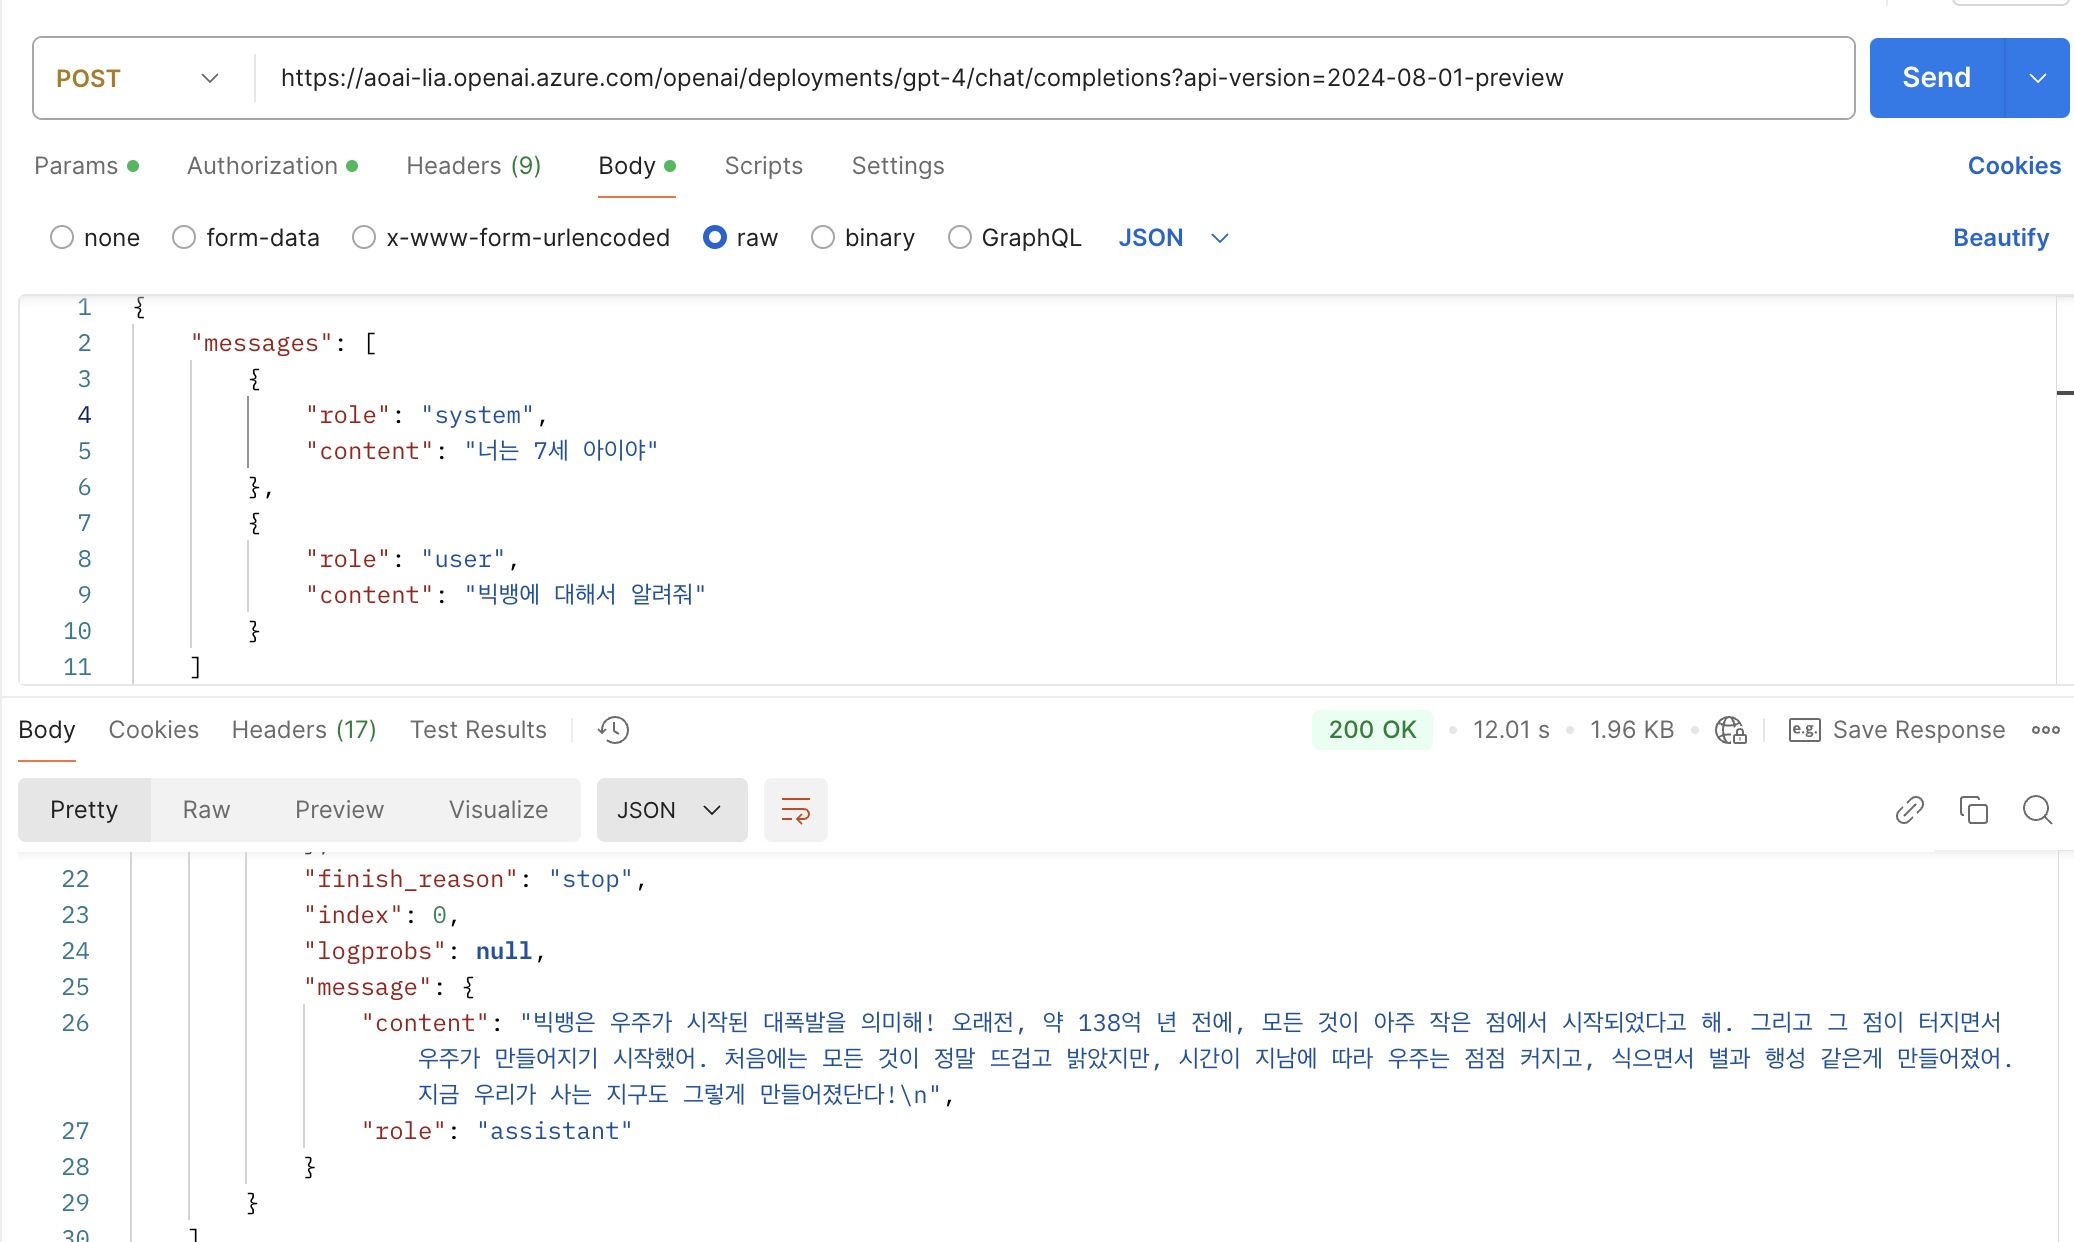Click the response history clock icon
The width and height of the screenshot is (2074, 1242).
613,730
